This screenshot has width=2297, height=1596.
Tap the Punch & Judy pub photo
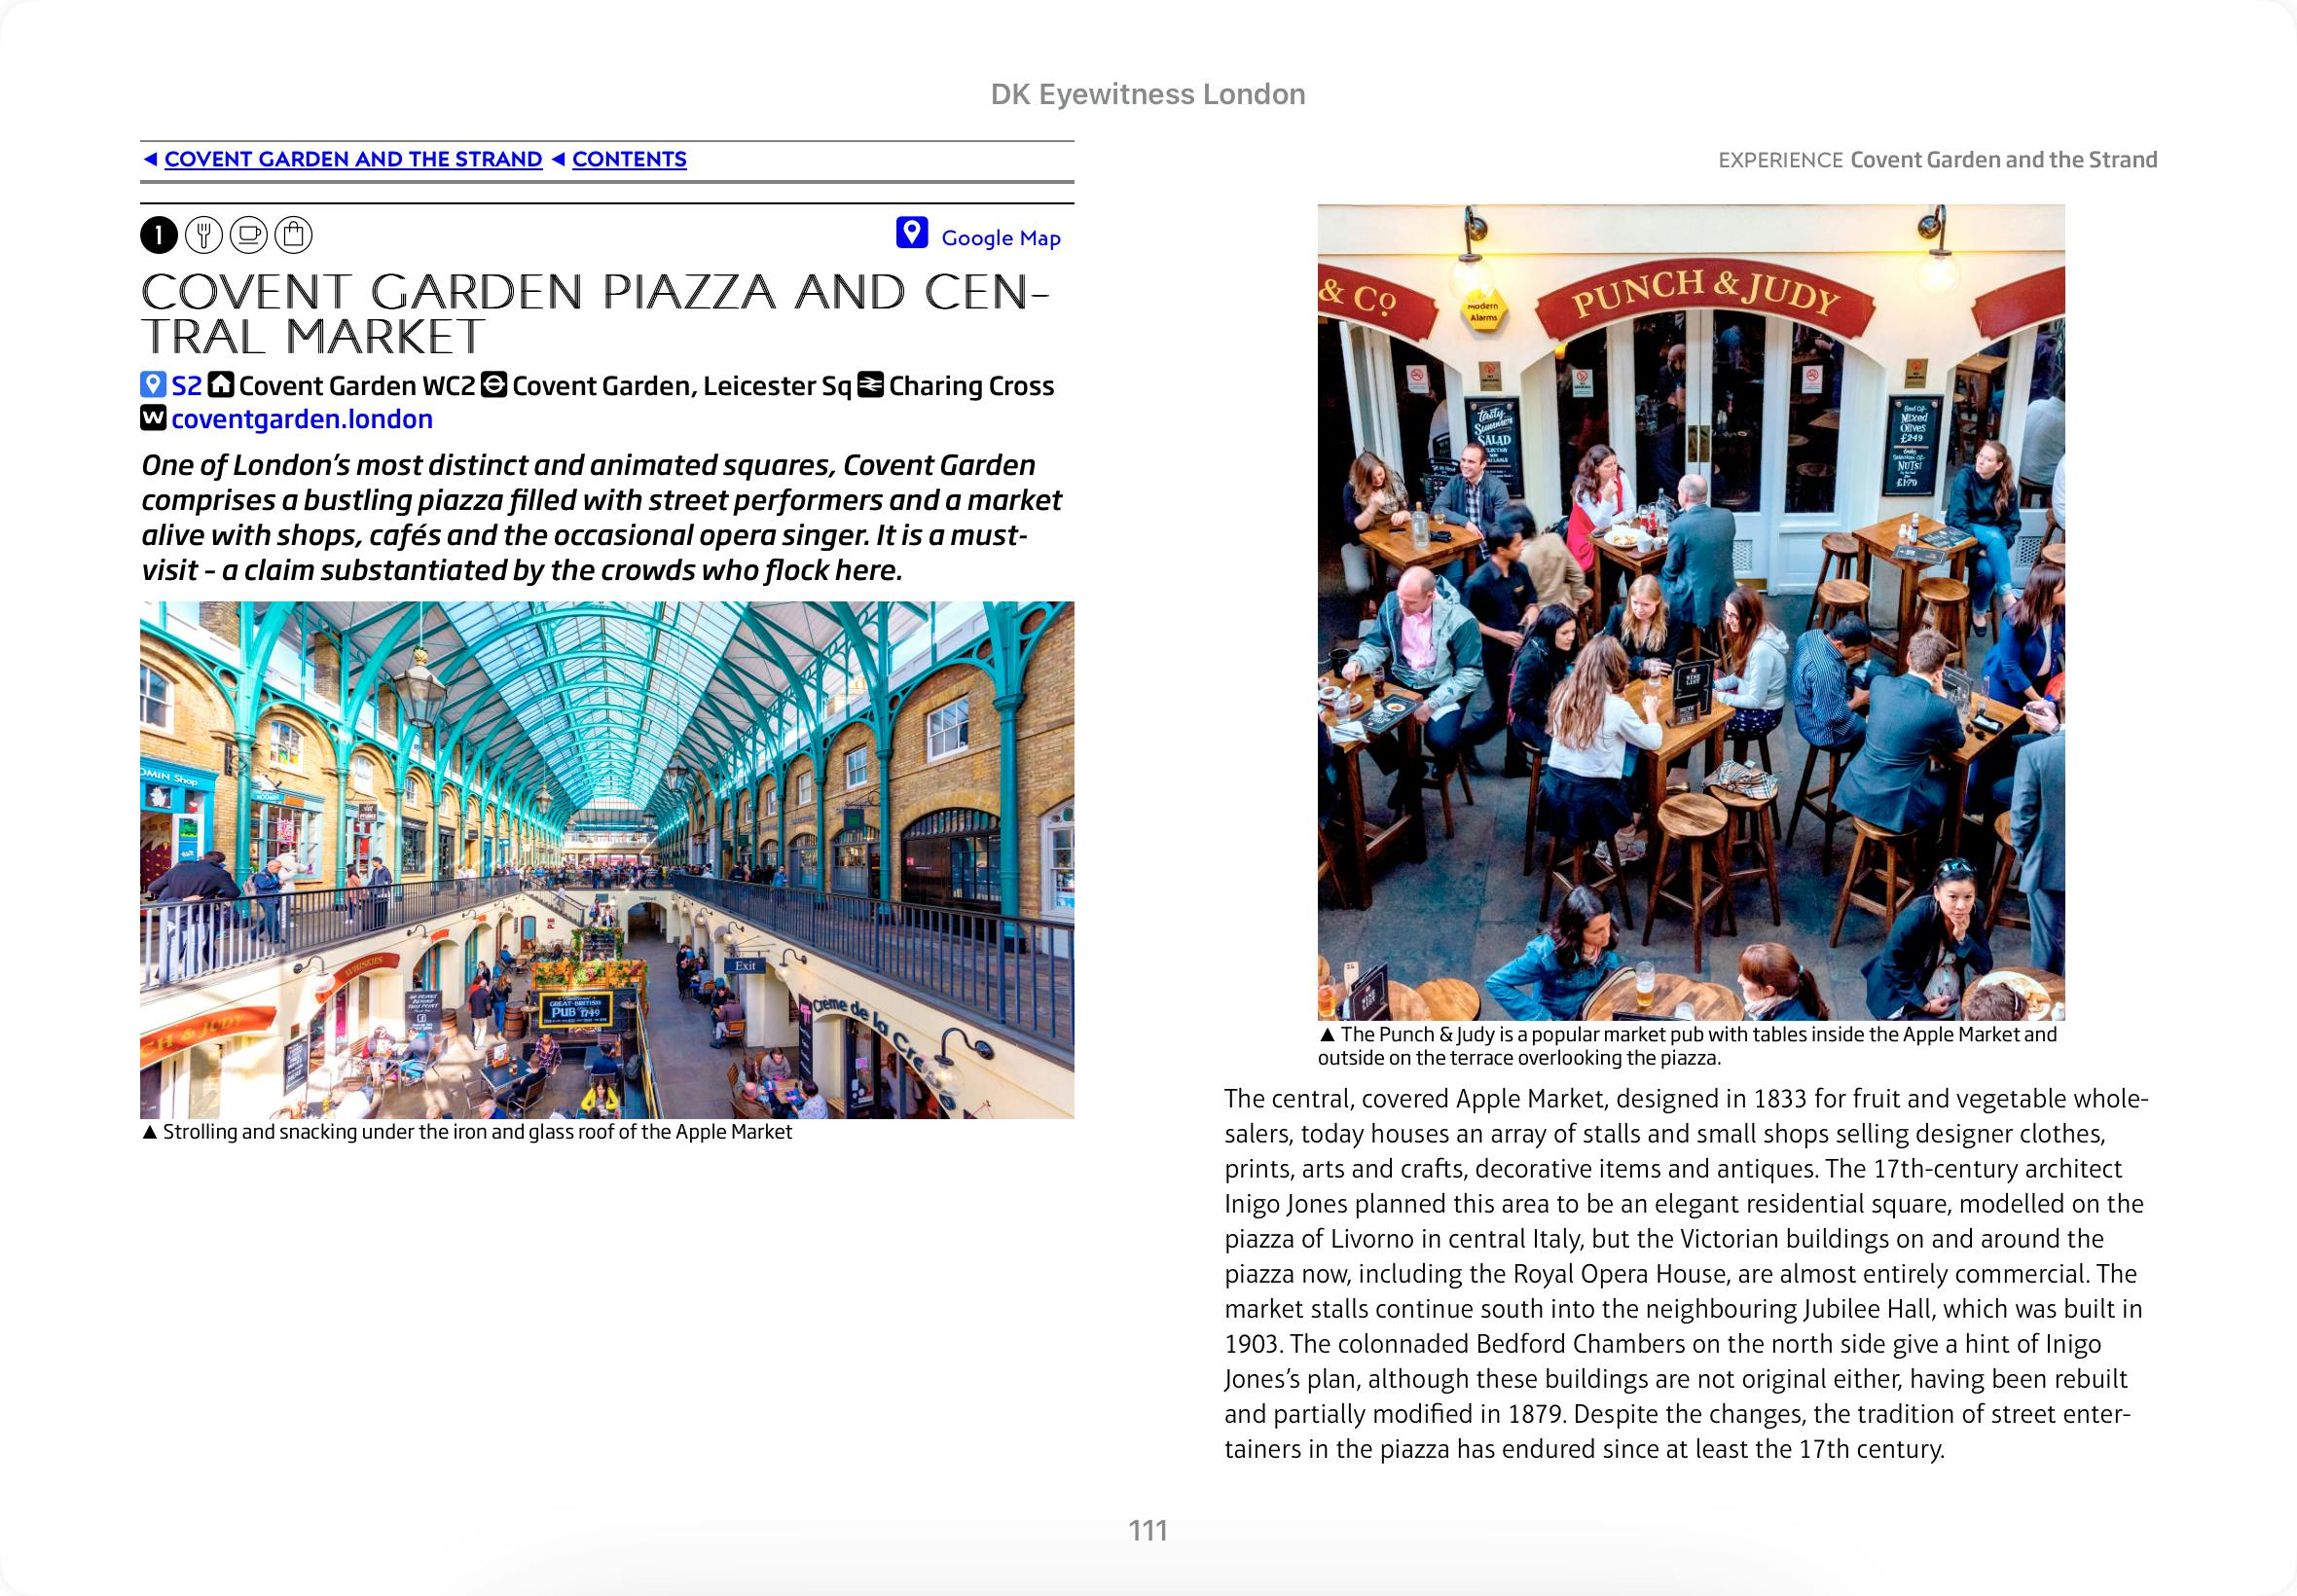click(x=1690, y=611)
